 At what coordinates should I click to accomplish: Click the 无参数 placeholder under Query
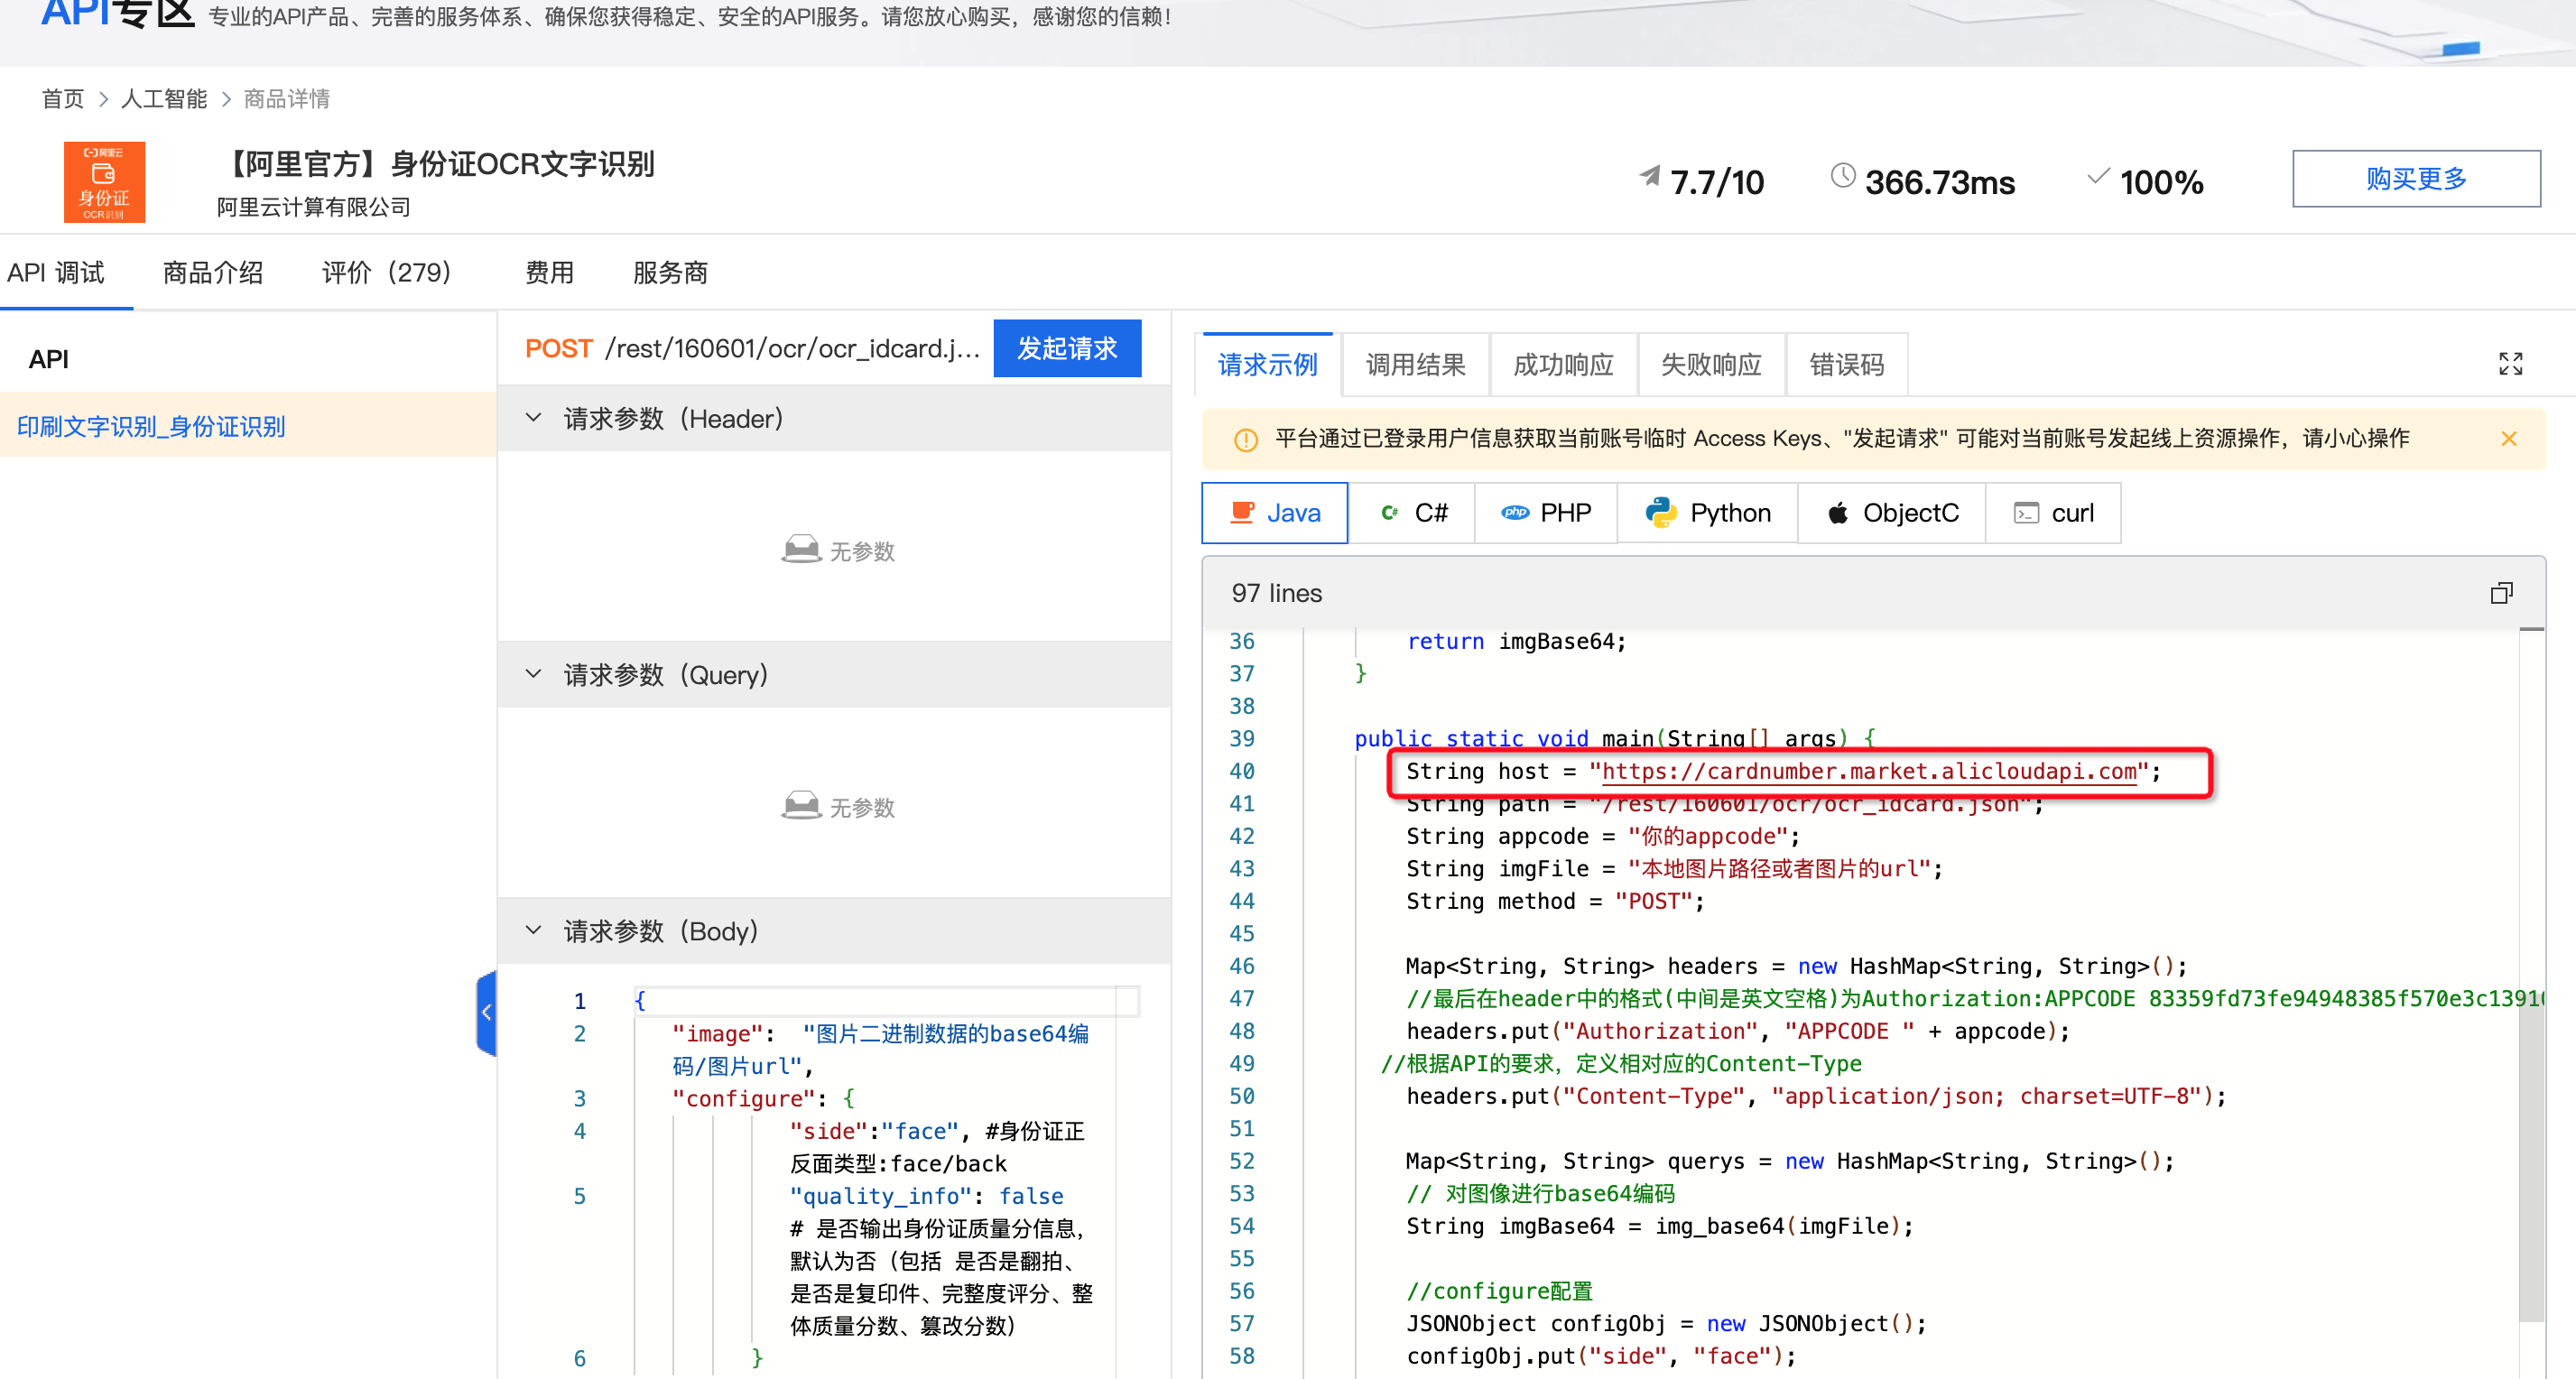coord(837,806)
